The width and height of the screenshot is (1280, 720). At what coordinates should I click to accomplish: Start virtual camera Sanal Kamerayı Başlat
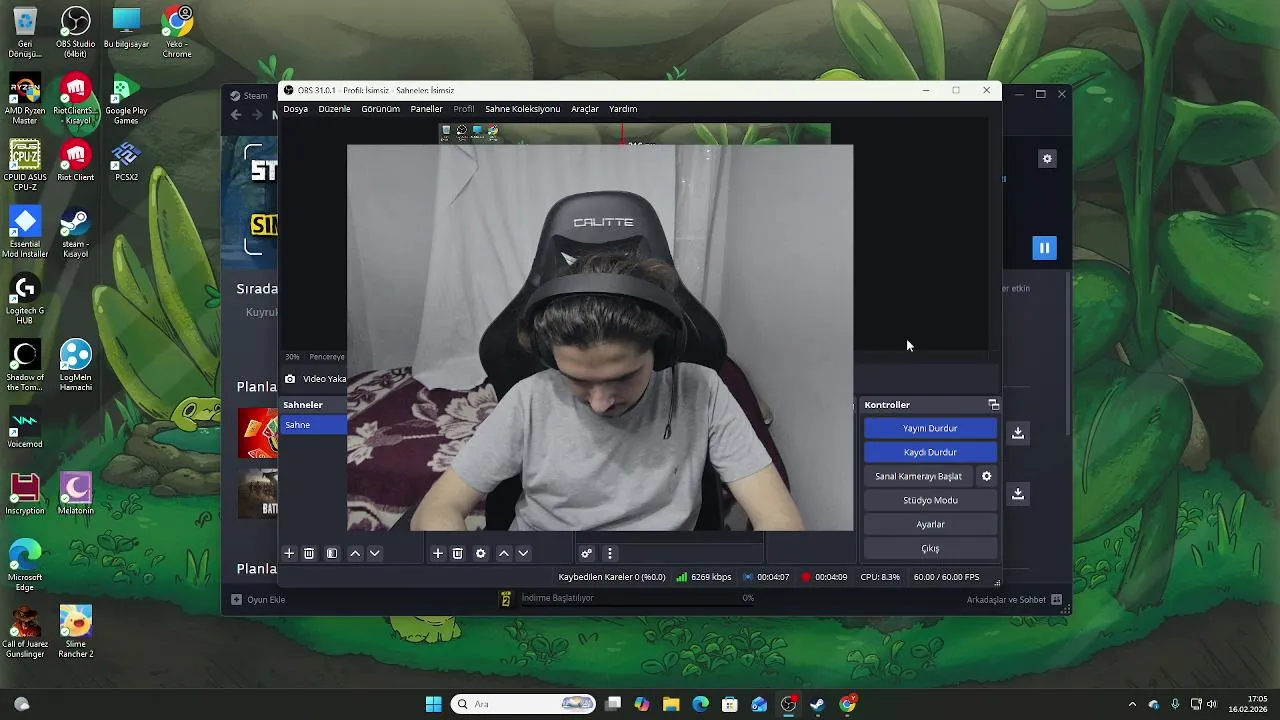(918, 476)
